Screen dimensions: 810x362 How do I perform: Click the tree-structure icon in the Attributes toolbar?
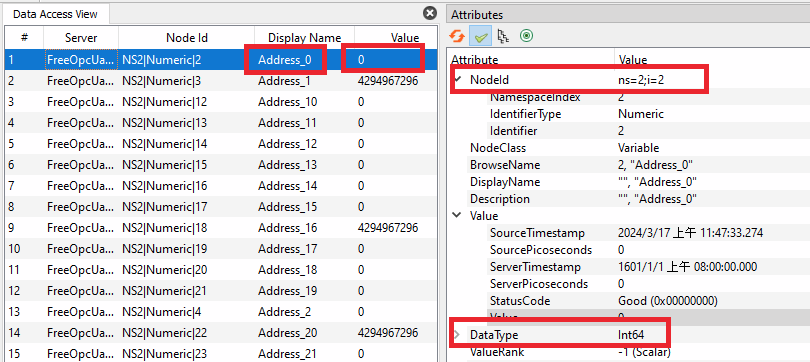tap(503, 36)
